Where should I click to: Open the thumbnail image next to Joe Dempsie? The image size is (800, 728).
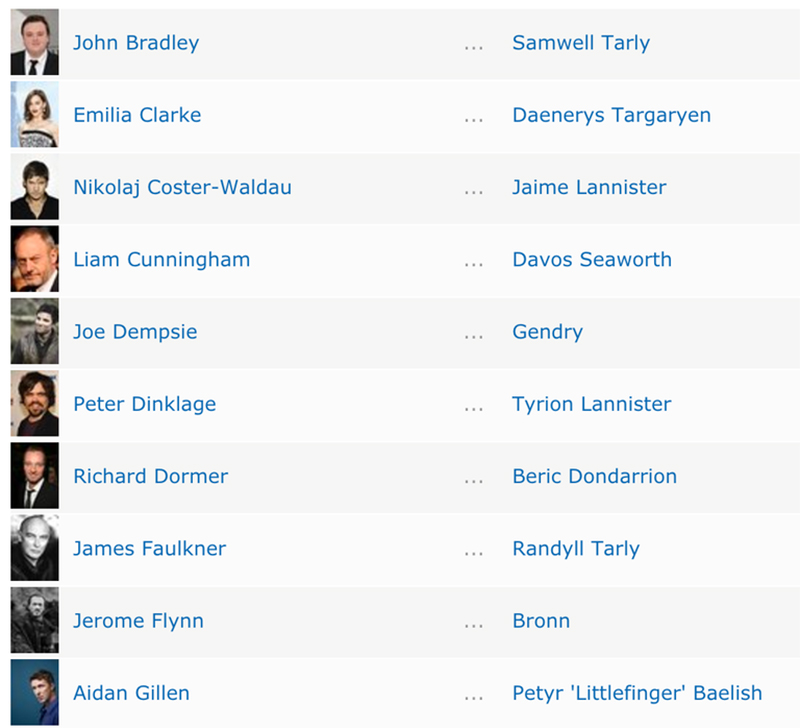(34, 332)
